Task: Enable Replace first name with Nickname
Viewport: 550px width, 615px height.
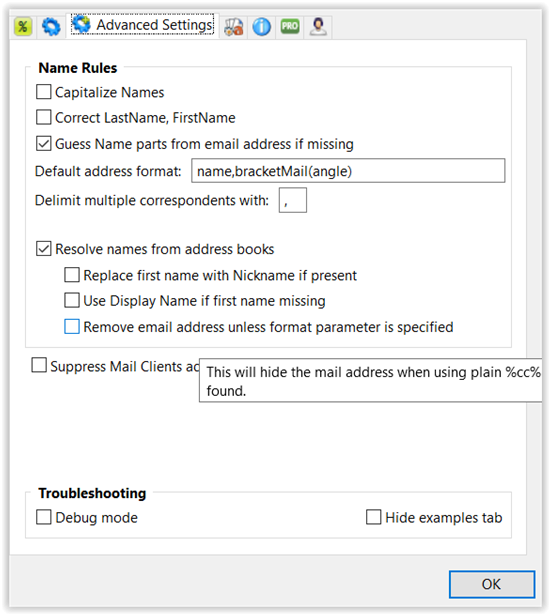Action: (x=72, y=275)
